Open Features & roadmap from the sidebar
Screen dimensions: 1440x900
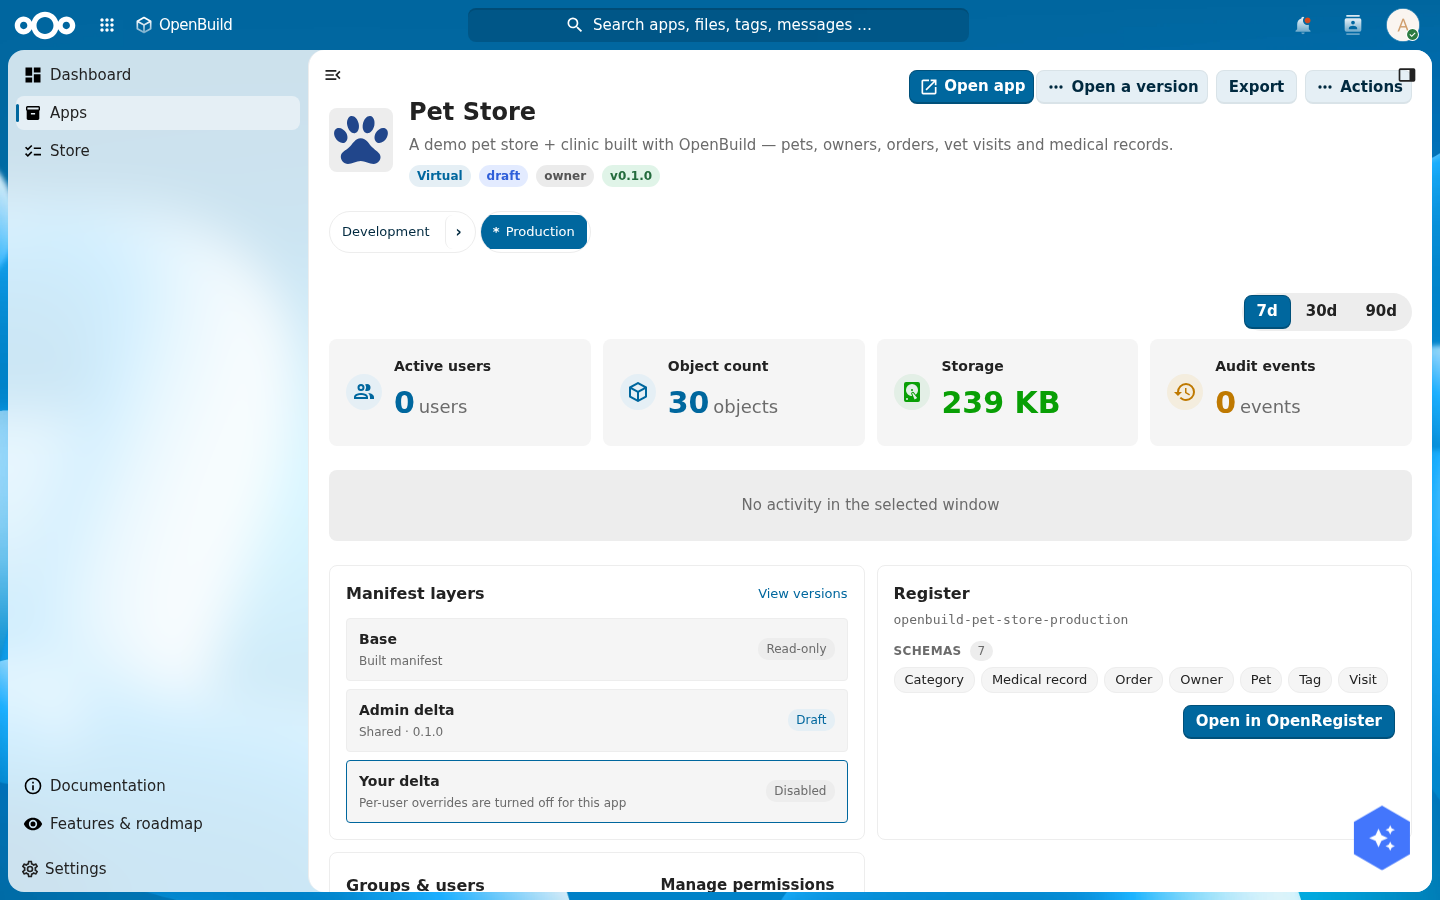(158, 824)
